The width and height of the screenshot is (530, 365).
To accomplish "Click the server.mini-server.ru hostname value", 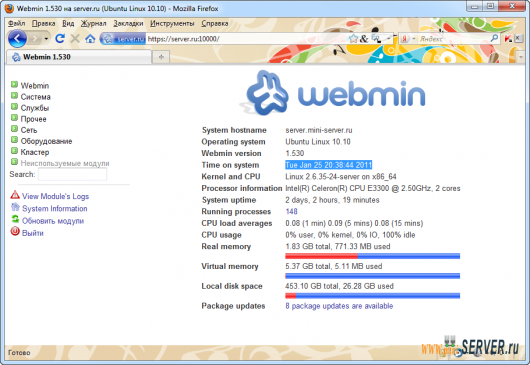I will point(319,130).
